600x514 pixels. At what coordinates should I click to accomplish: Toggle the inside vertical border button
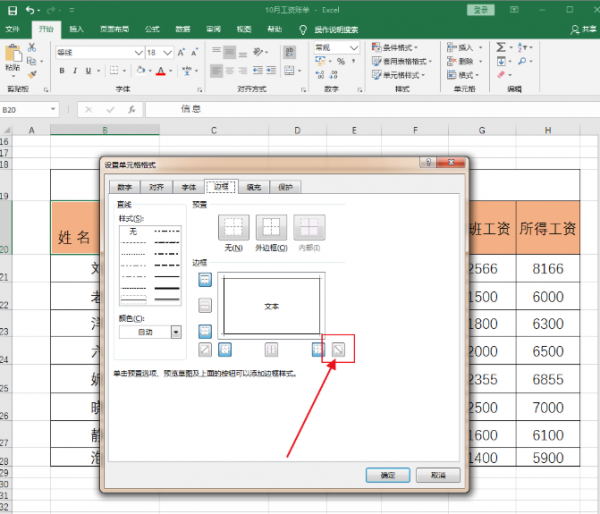271,349
